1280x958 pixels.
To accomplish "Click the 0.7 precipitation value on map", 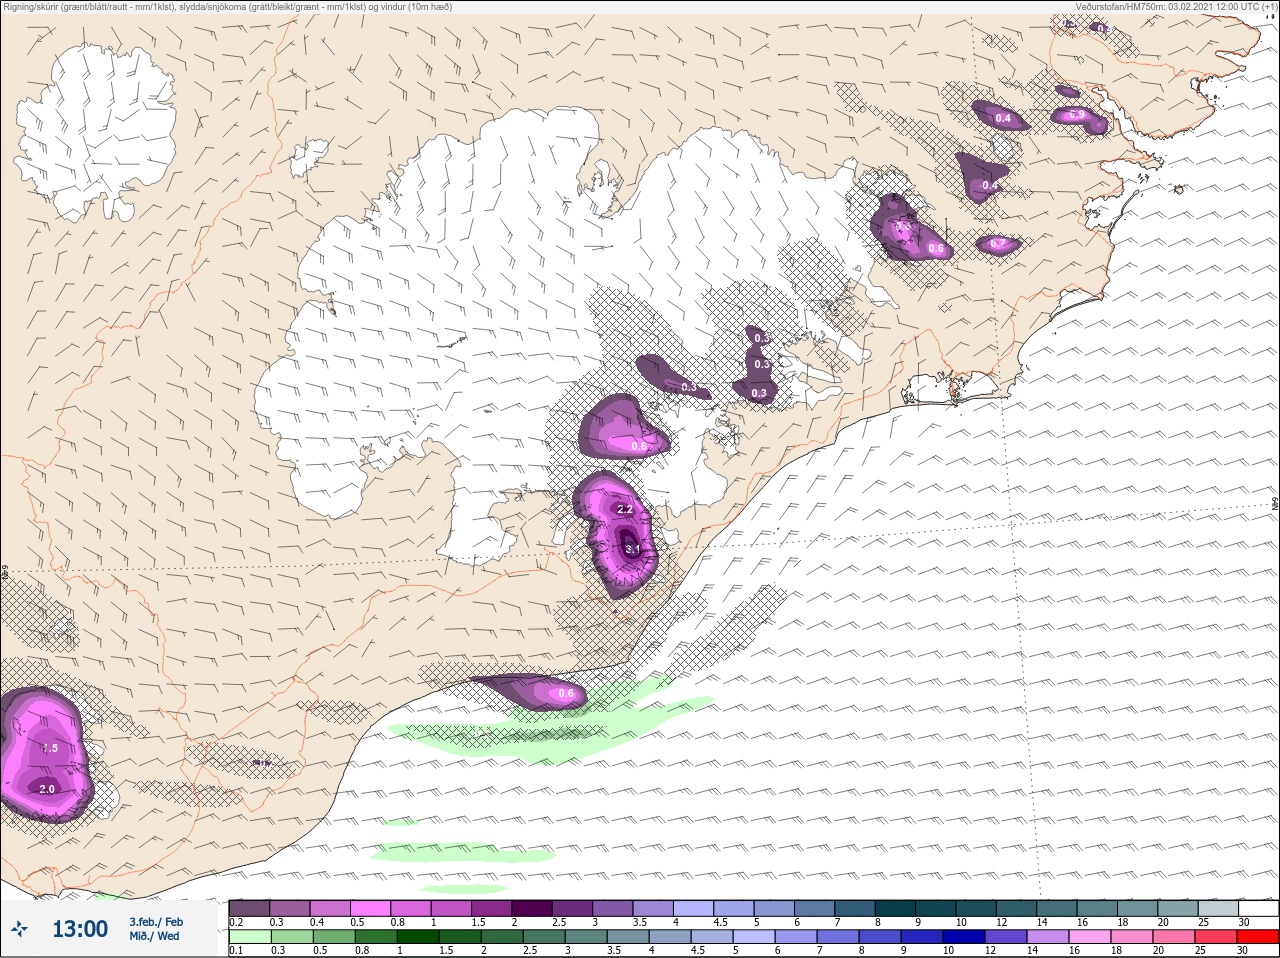I will [997, 243].
